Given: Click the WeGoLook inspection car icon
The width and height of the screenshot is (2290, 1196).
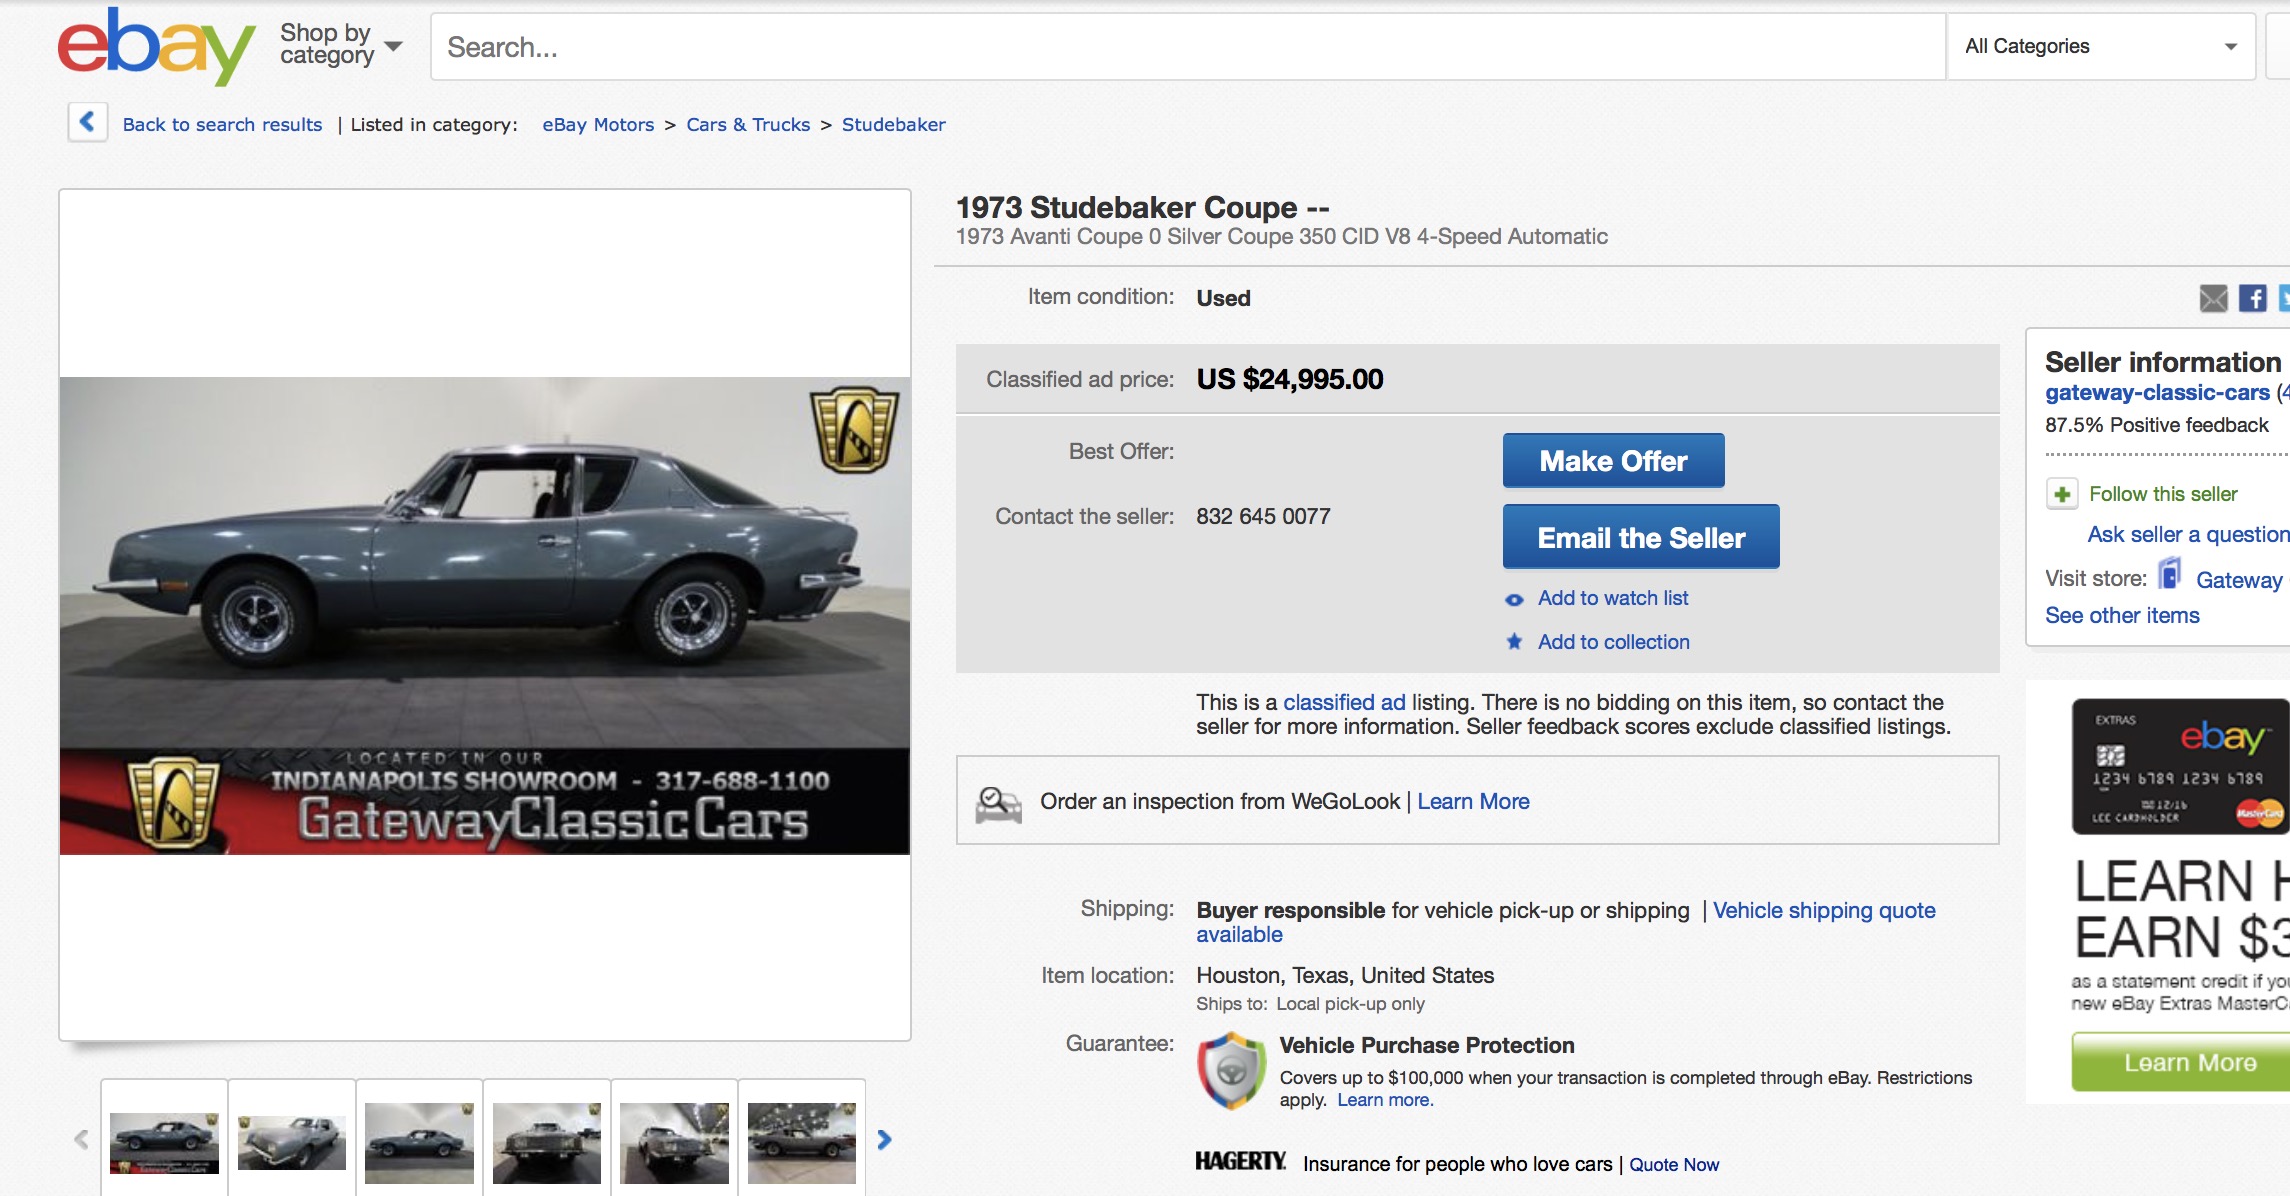Looking at the screenshot, I should (998, 803).
